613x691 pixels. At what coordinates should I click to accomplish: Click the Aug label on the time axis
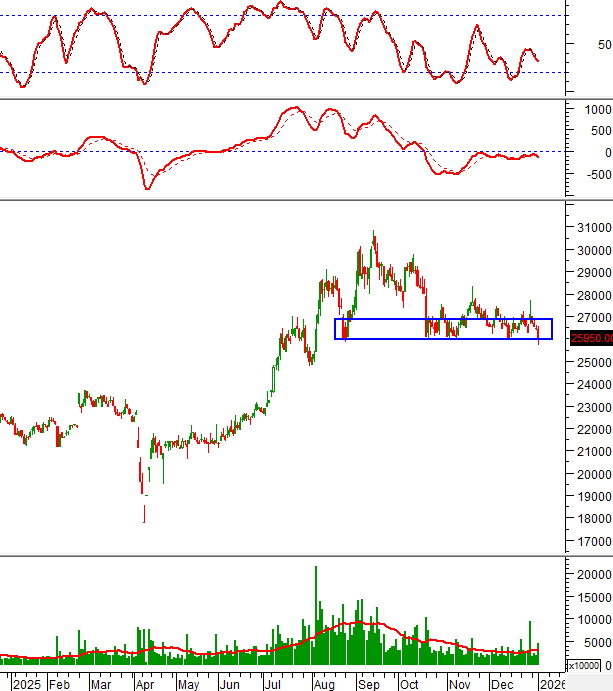323,684
